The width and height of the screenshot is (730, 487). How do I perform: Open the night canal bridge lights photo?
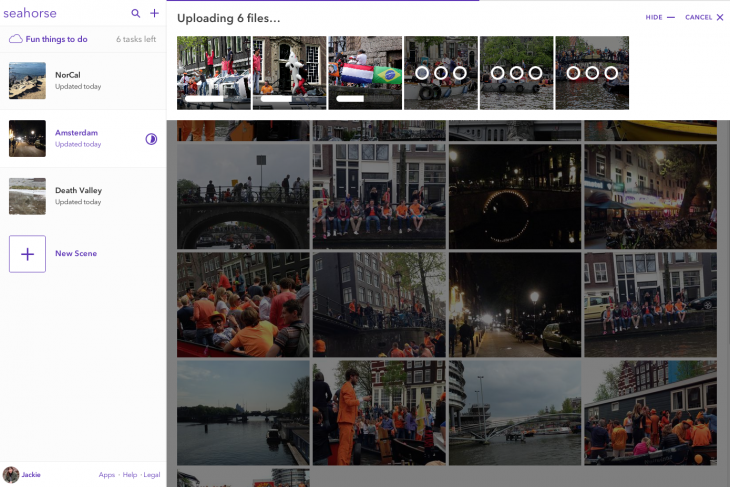coord(515,197)
